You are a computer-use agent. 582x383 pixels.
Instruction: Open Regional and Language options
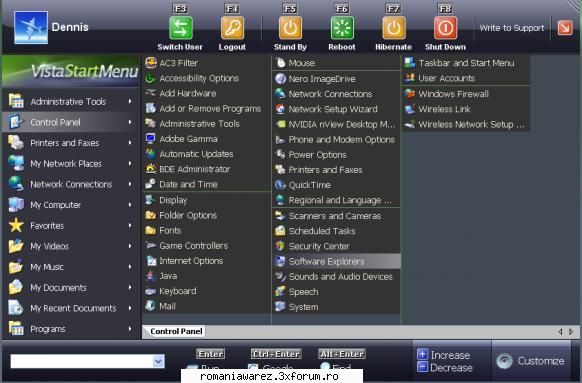337,200
